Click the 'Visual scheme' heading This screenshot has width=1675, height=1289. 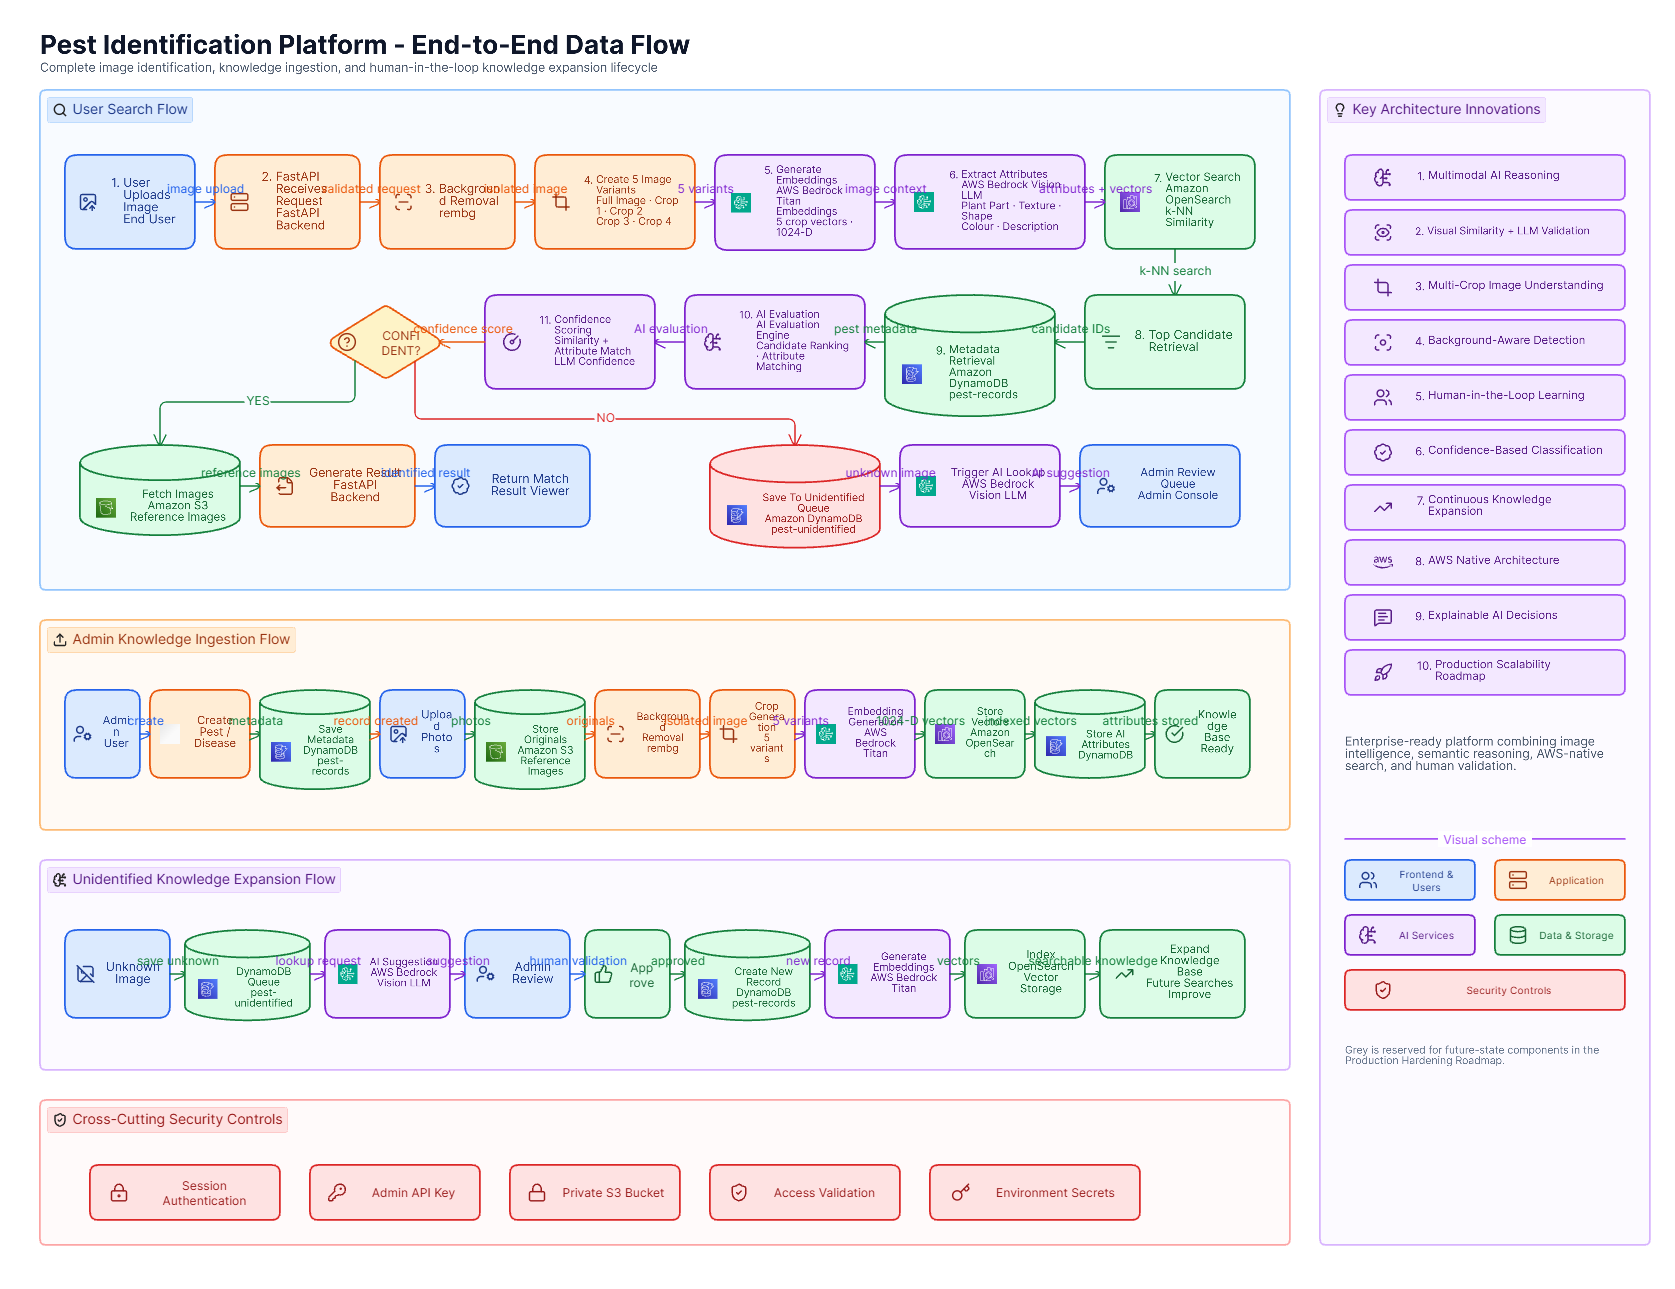coord(1484,840)
